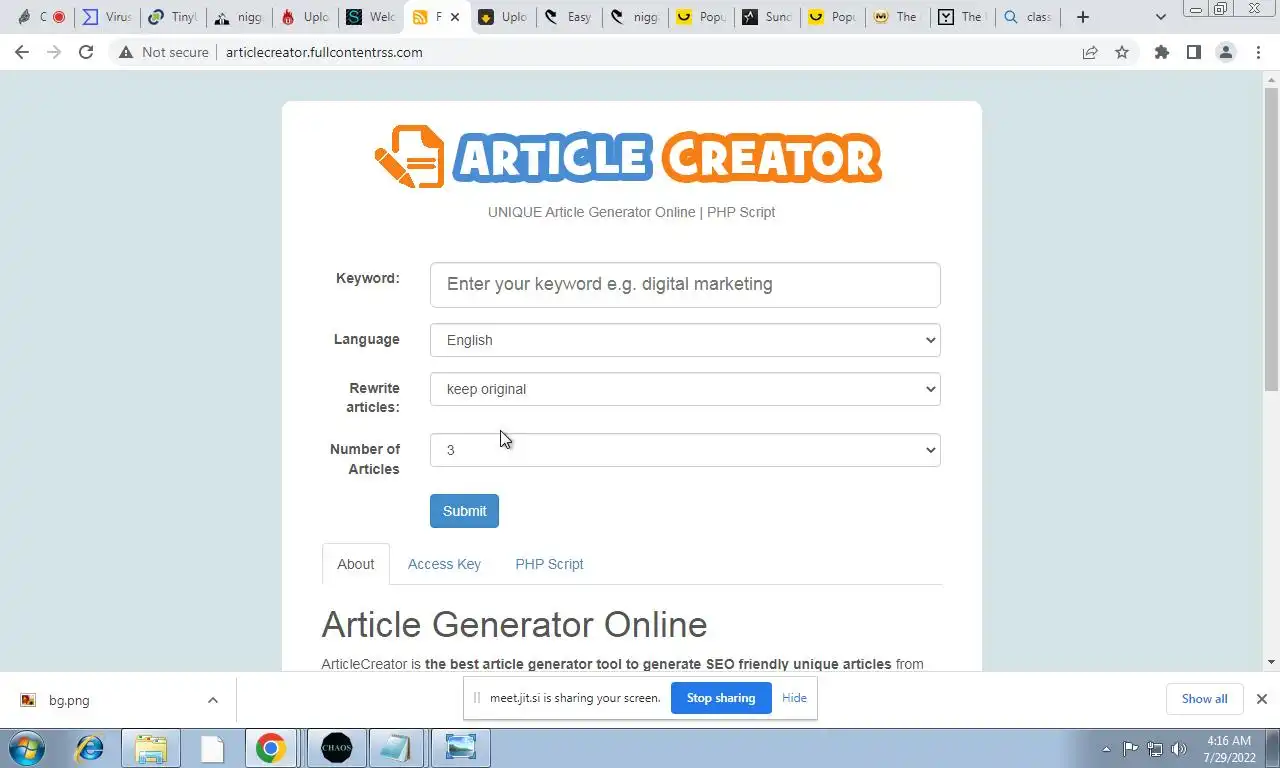Close the active Article Creator tab
The height and width of the screenshot is (768, 1280).
454,17
